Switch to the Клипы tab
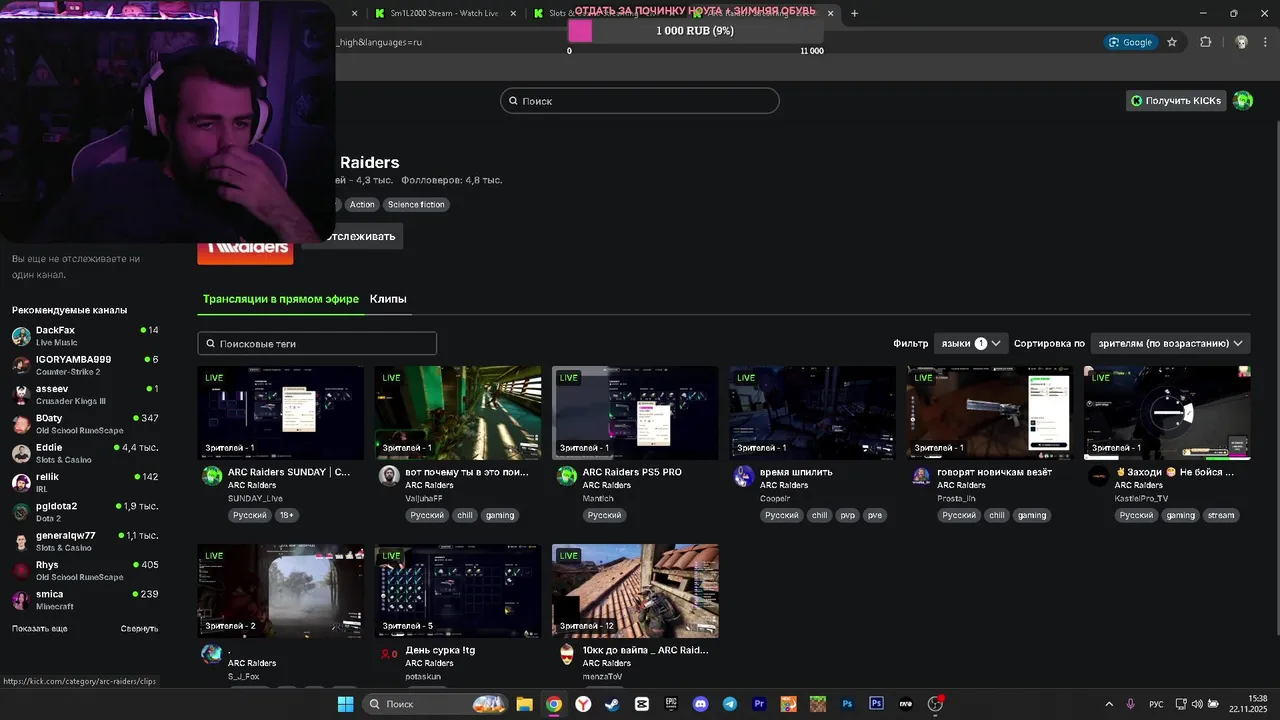 click(x=388, y=299)
